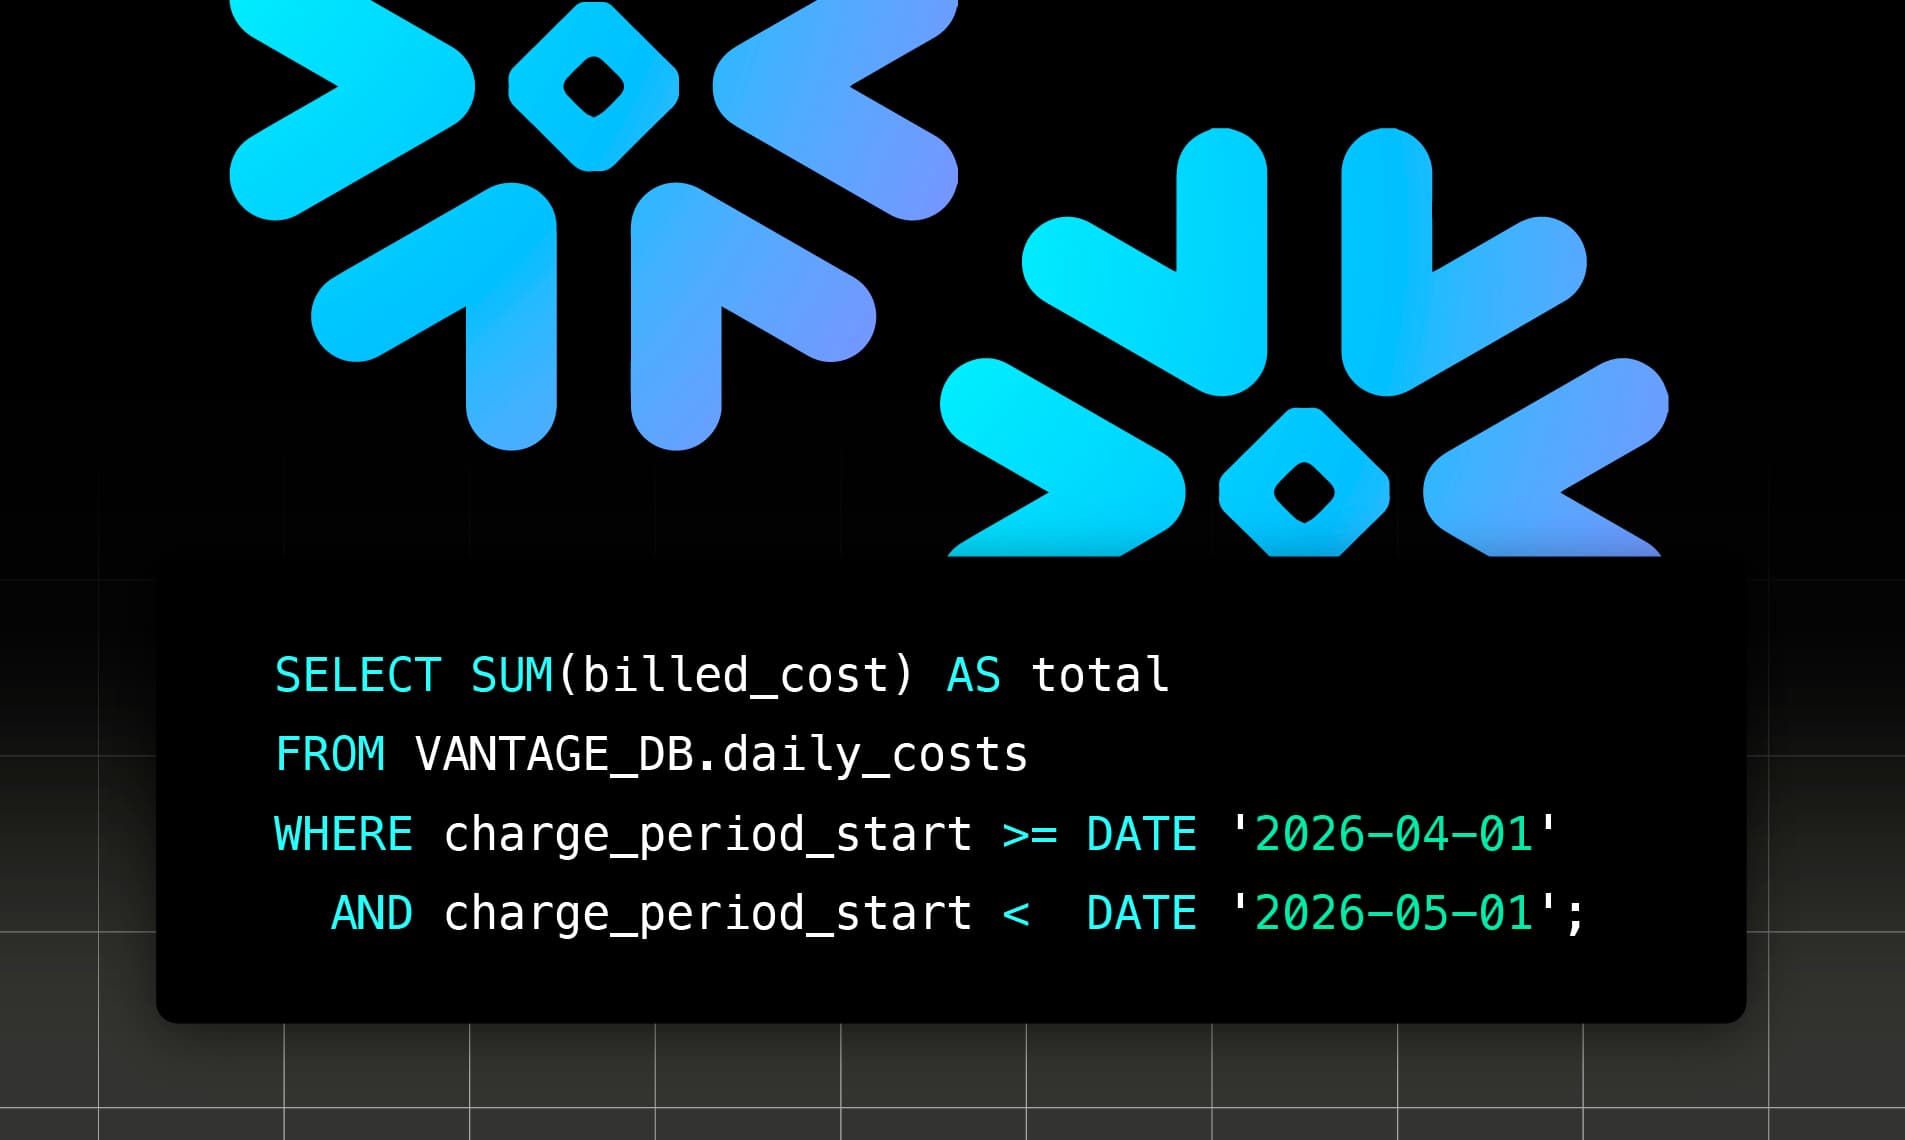Click the < operator on the AND line

(1015, 913)
